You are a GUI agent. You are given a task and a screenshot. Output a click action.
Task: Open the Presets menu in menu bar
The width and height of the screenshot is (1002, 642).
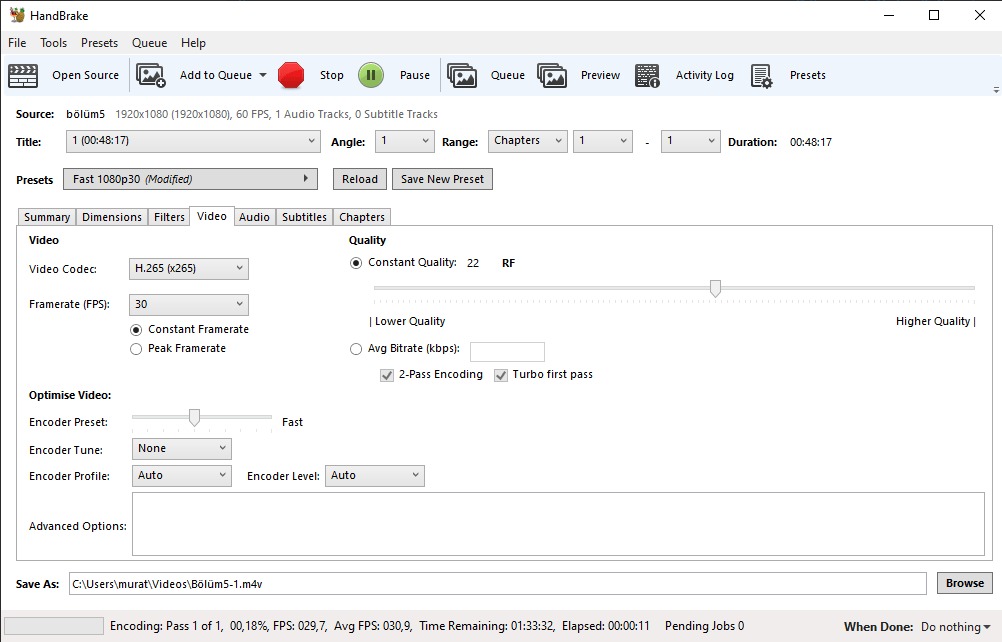99,43
